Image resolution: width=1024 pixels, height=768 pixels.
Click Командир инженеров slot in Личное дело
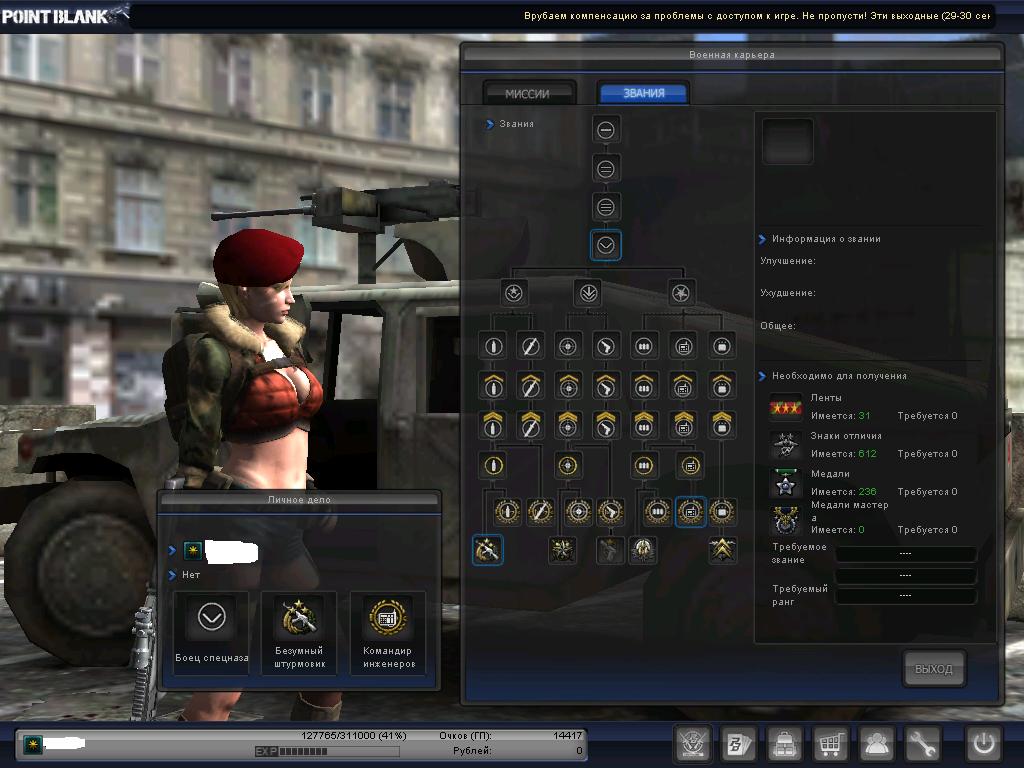point(388,631)
